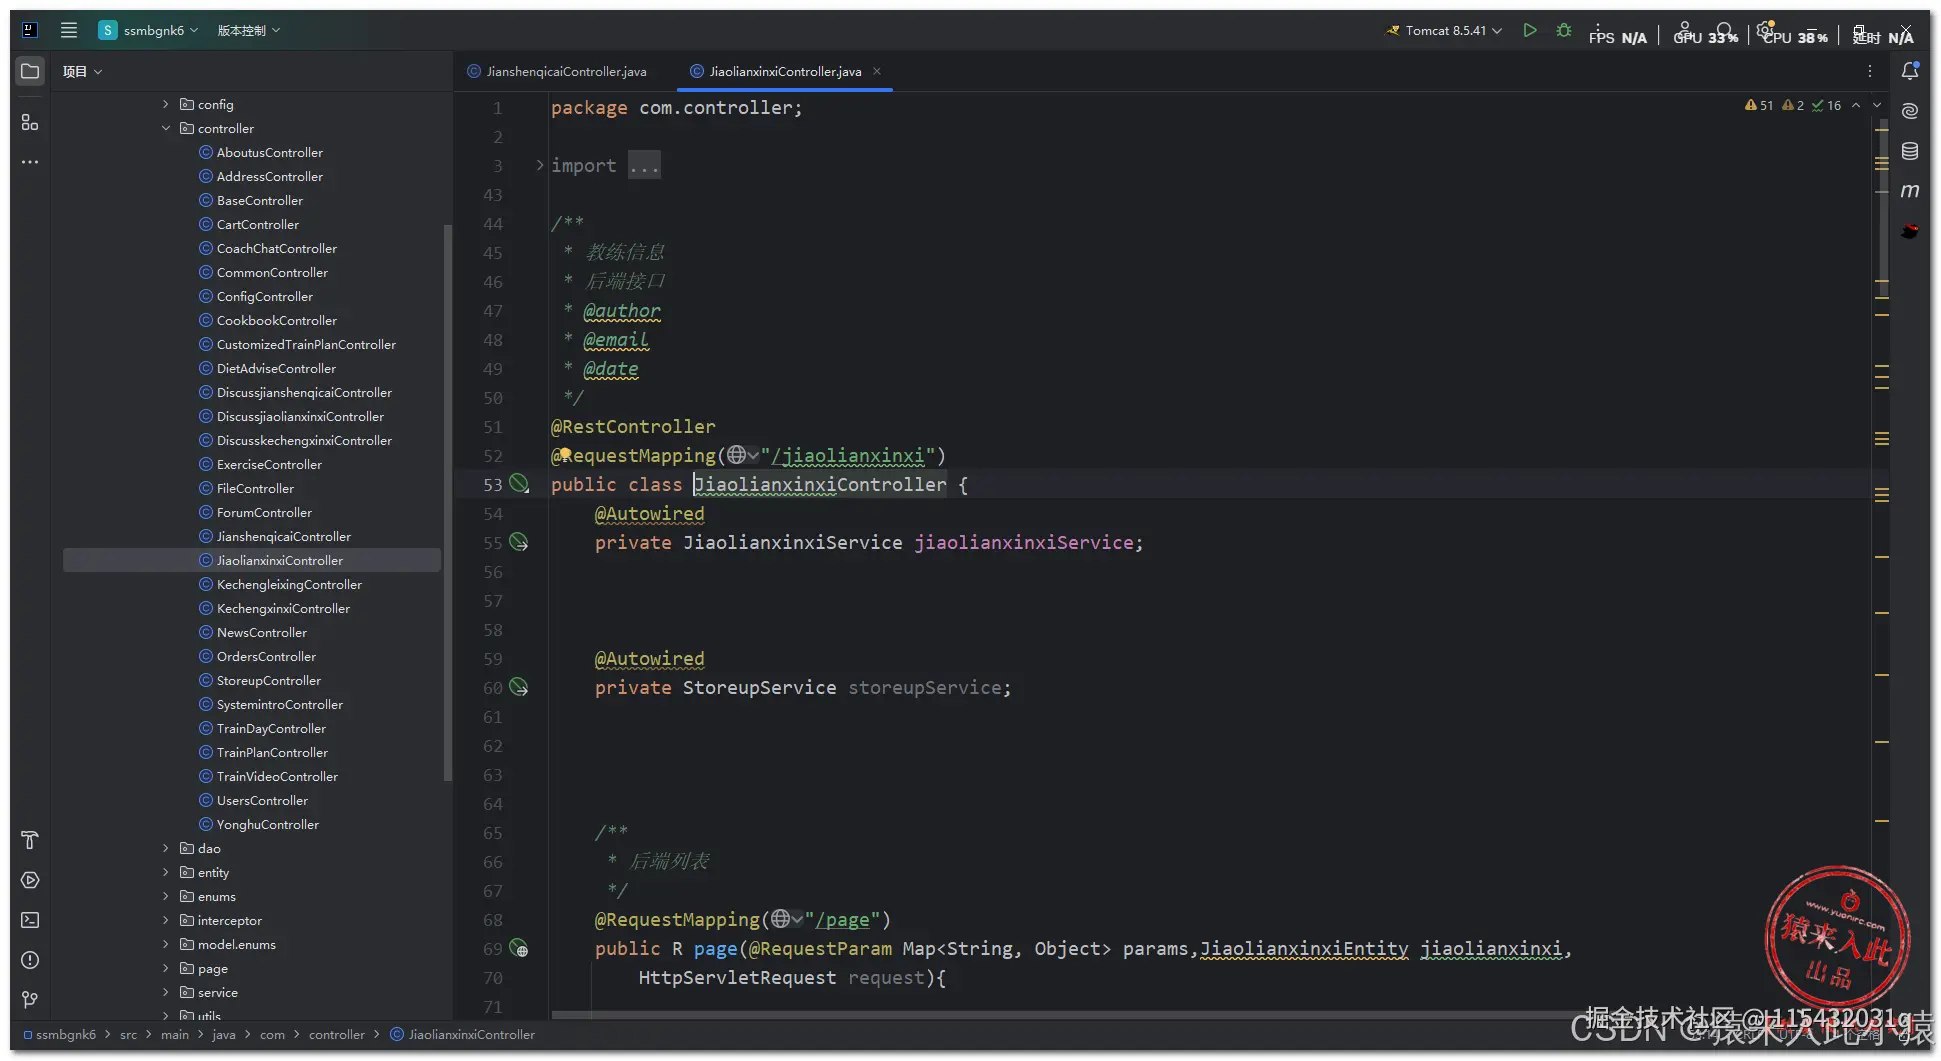Expand the dao folder
Viewport: 1941px width, 1061px height.
point(166,848)
